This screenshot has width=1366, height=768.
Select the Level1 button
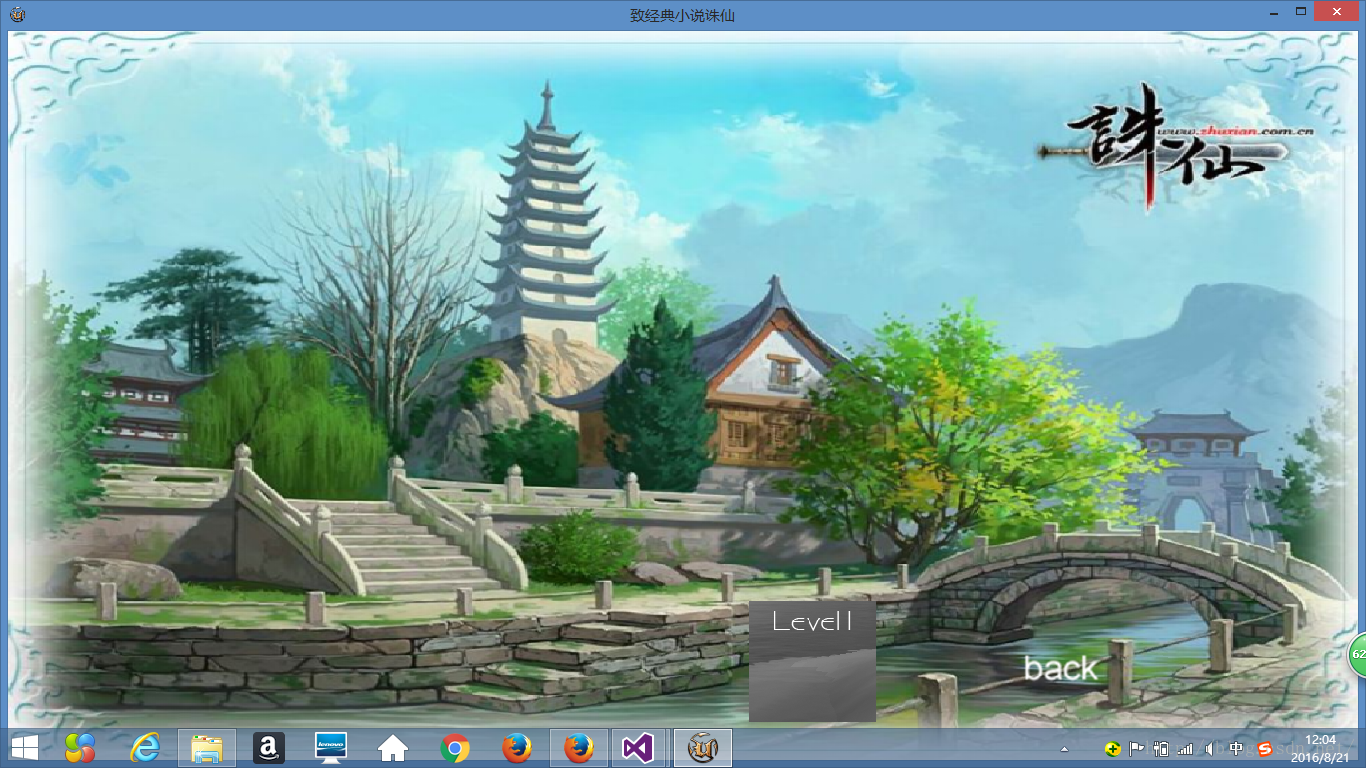(x=812, y=661)
